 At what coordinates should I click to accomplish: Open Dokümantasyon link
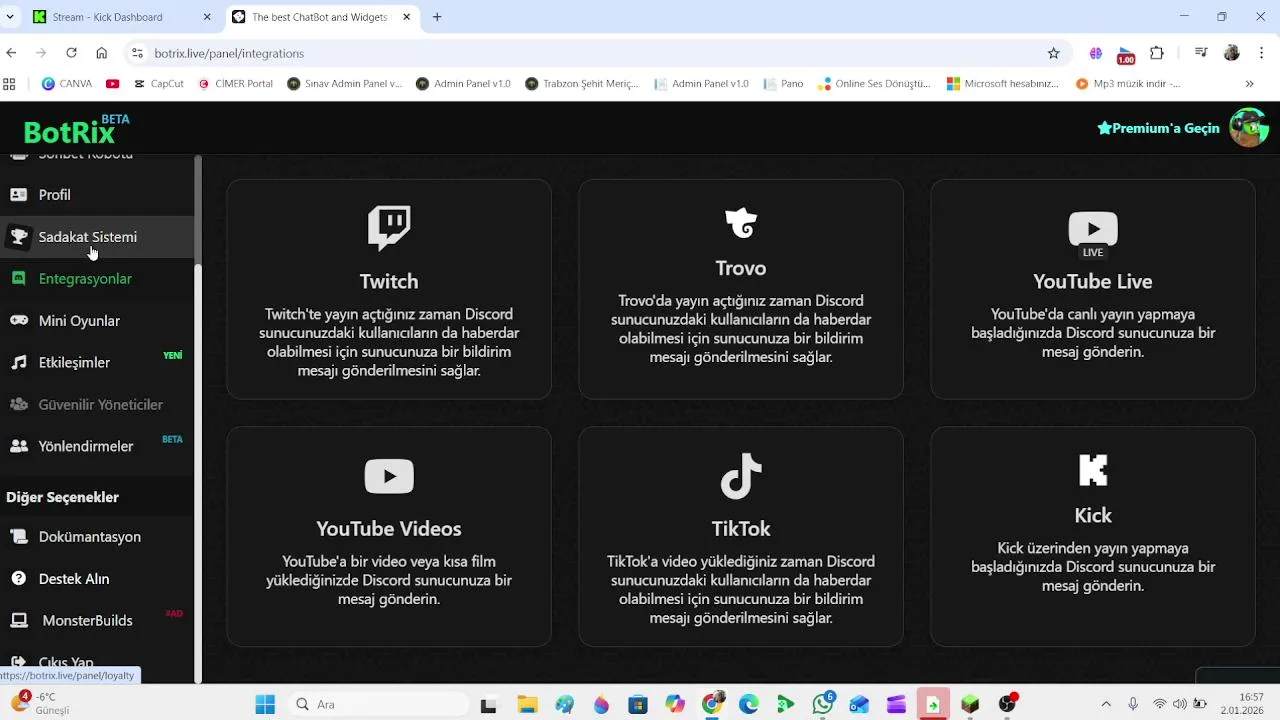click(97, 537)
